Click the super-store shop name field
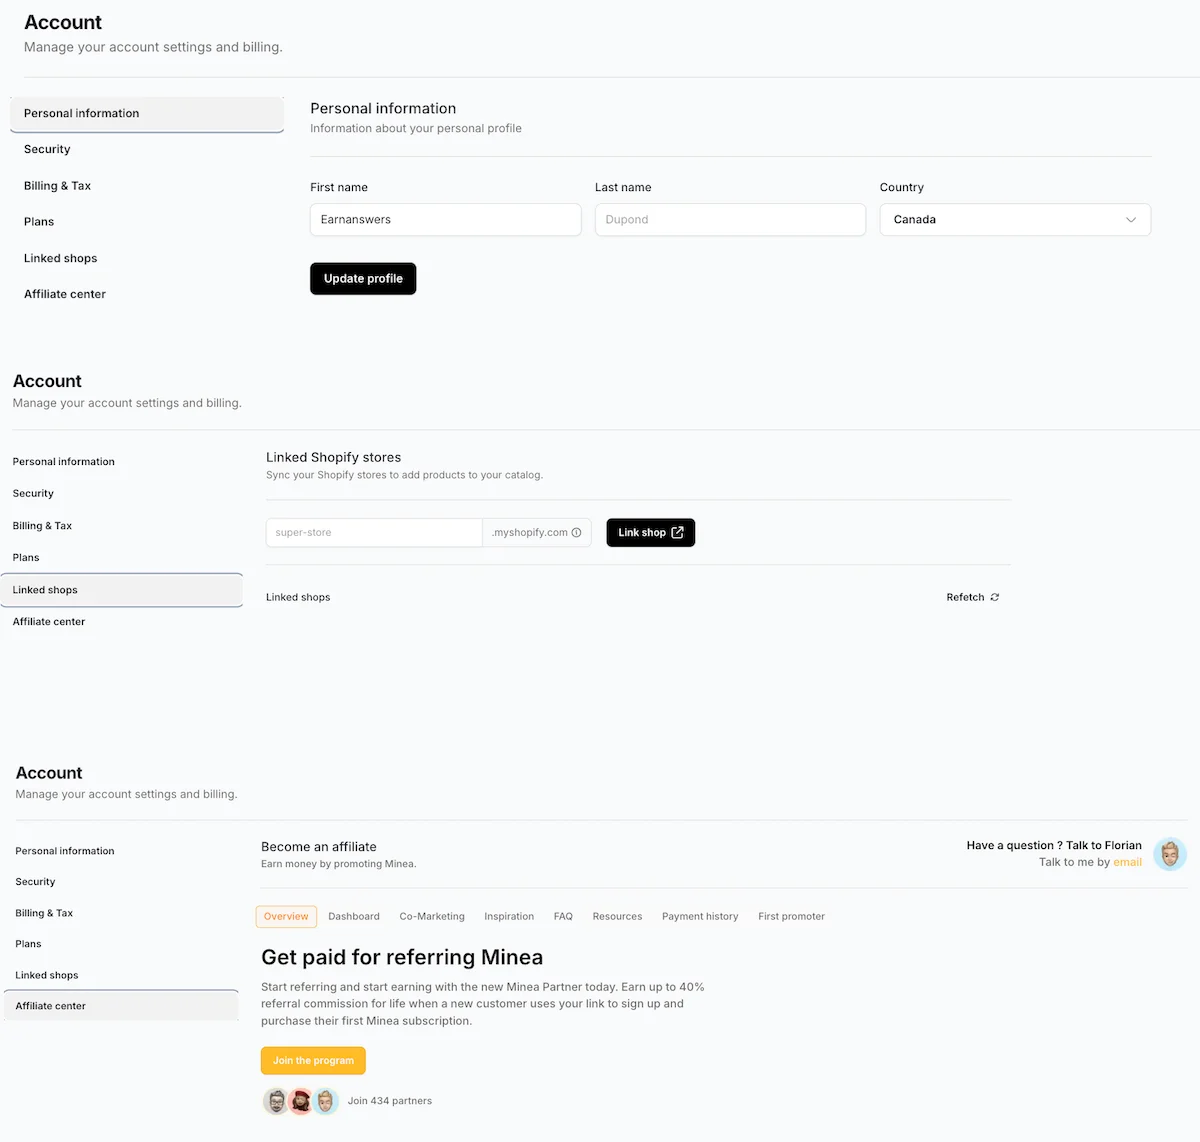Screen dimensions: 1200x1142 tap(374, 533)
